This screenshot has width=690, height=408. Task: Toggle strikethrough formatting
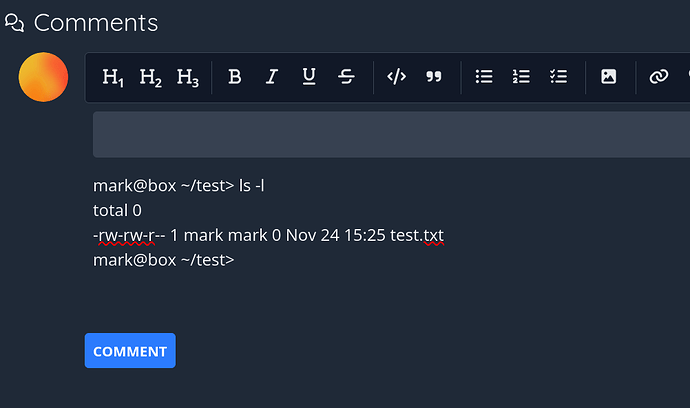click(x=346, y=77)
